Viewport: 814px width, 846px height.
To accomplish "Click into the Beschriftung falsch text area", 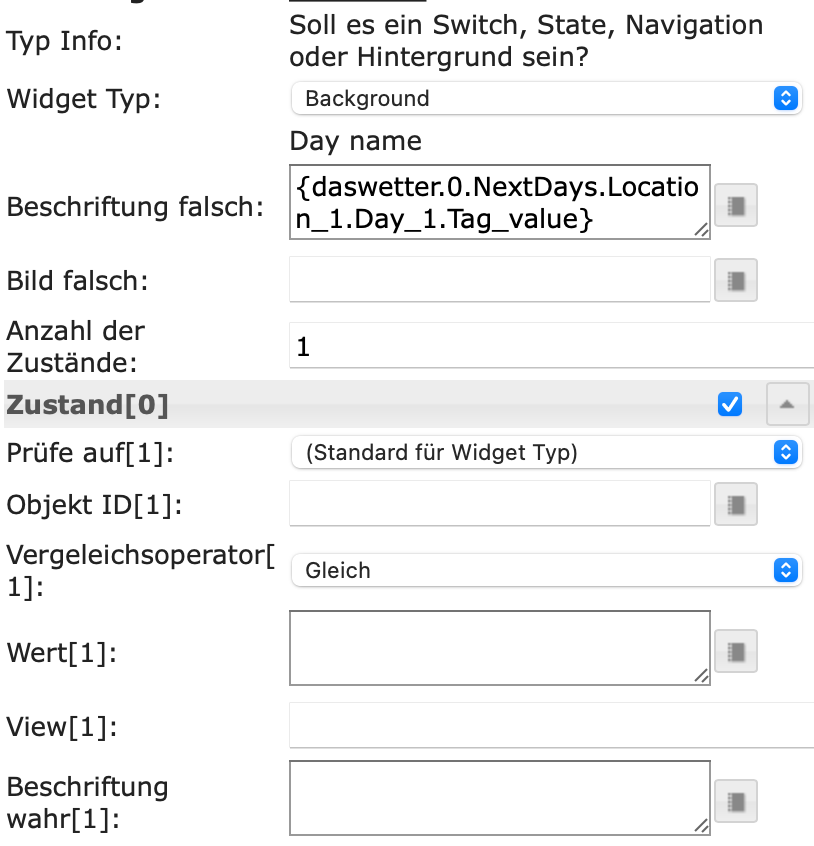I will [x=499, y=203].
